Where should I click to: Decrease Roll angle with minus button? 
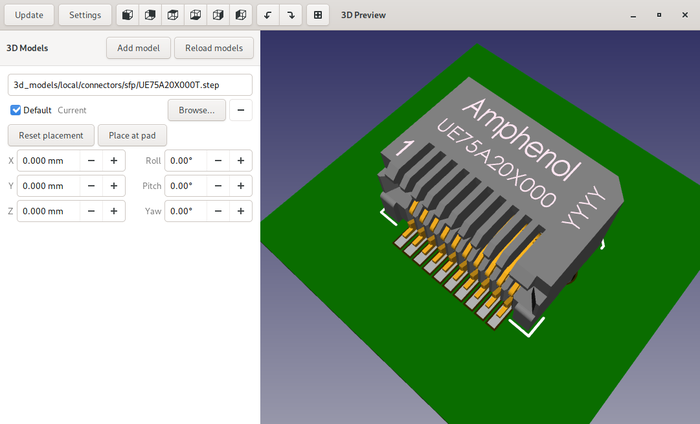[217, 160]
